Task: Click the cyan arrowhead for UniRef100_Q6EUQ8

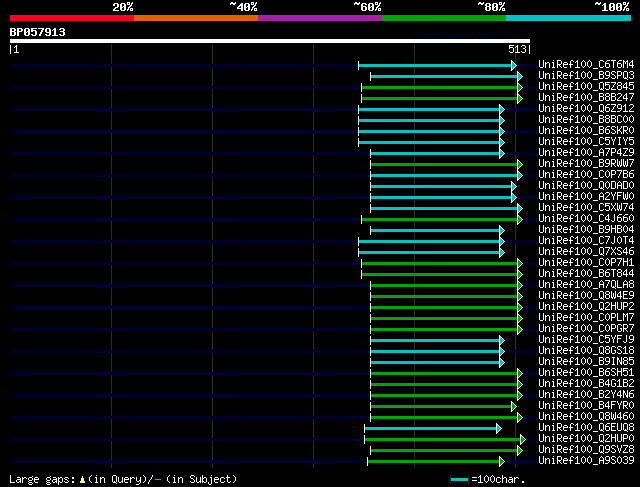Action: pos(498,428)
